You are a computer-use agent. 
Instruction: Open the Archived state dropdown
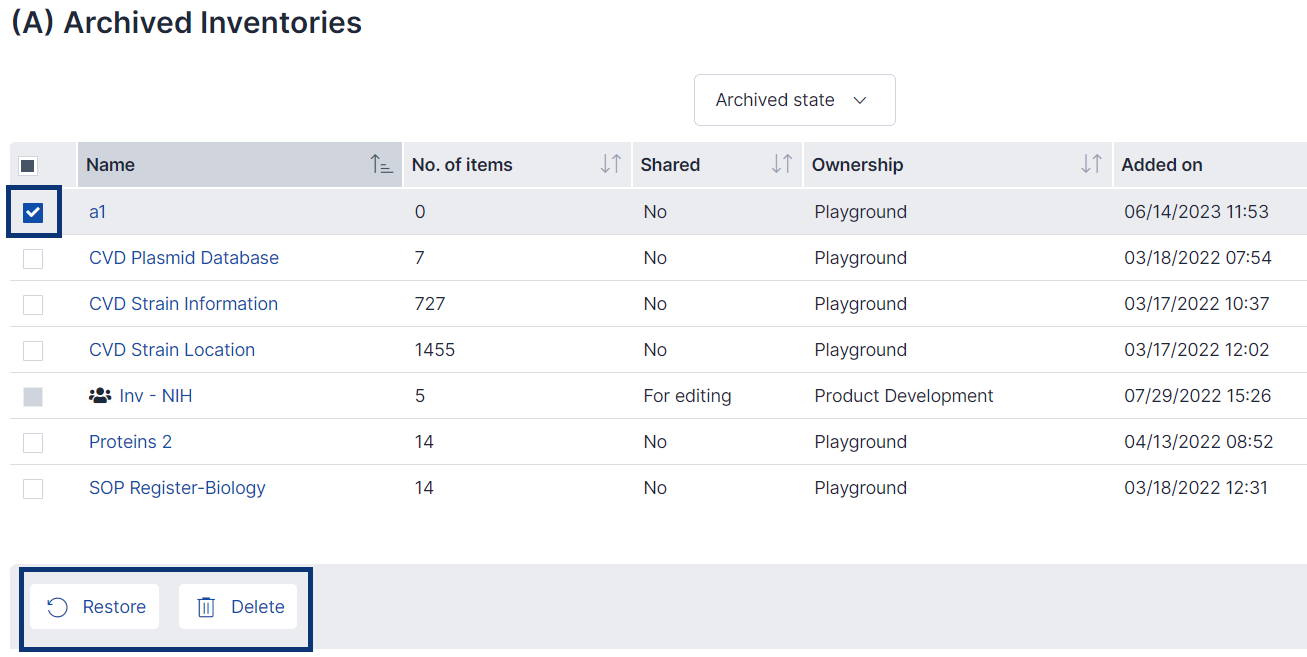794,100
